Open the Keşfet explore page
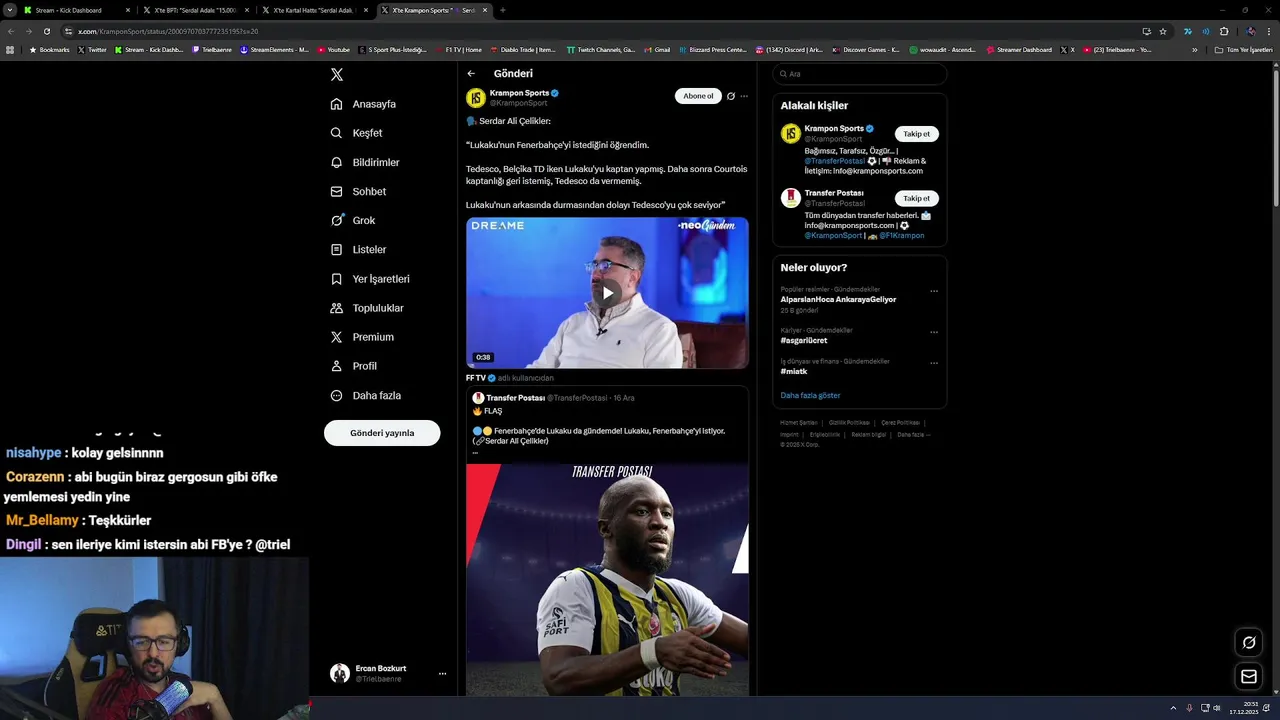1280x720 pixels. [x=357, y=133]
